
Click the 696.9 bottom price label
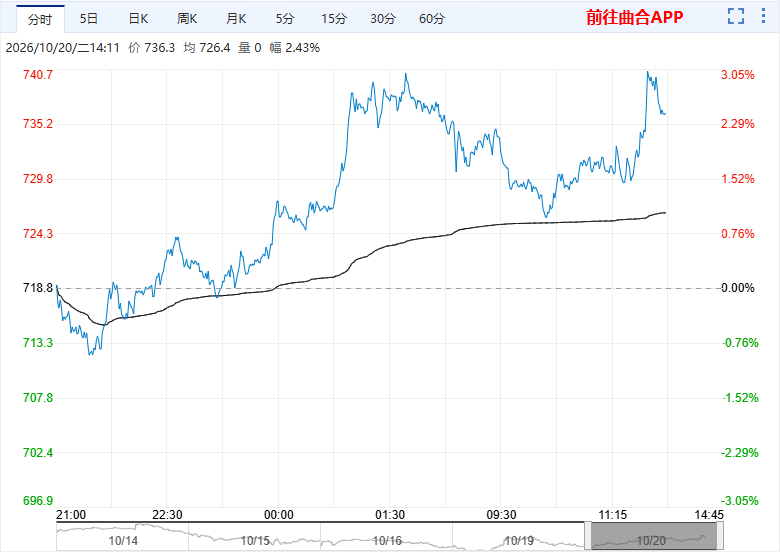pos(38,500)
